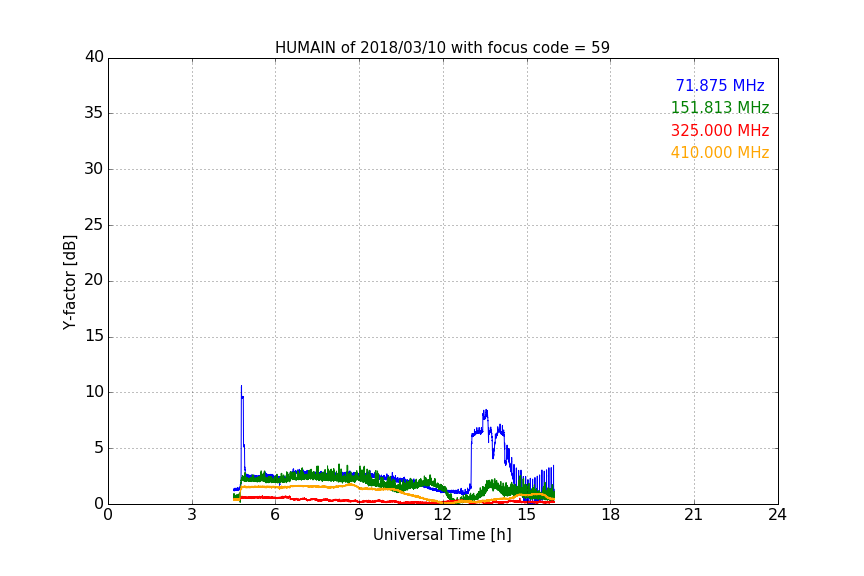Click the 'Universal Time [h]' axis label
Image resolution: width=864 pixels, height=576 pixels.
[x=442, y=535]
